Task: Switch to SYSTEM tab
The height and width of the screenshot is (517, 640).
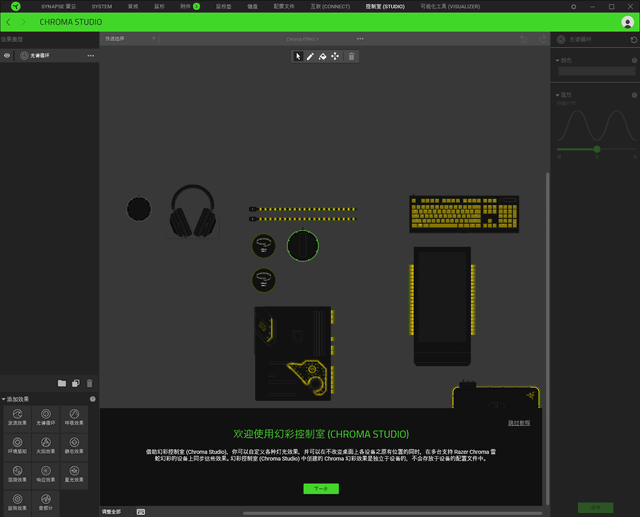Action: [x=102, y=7]
